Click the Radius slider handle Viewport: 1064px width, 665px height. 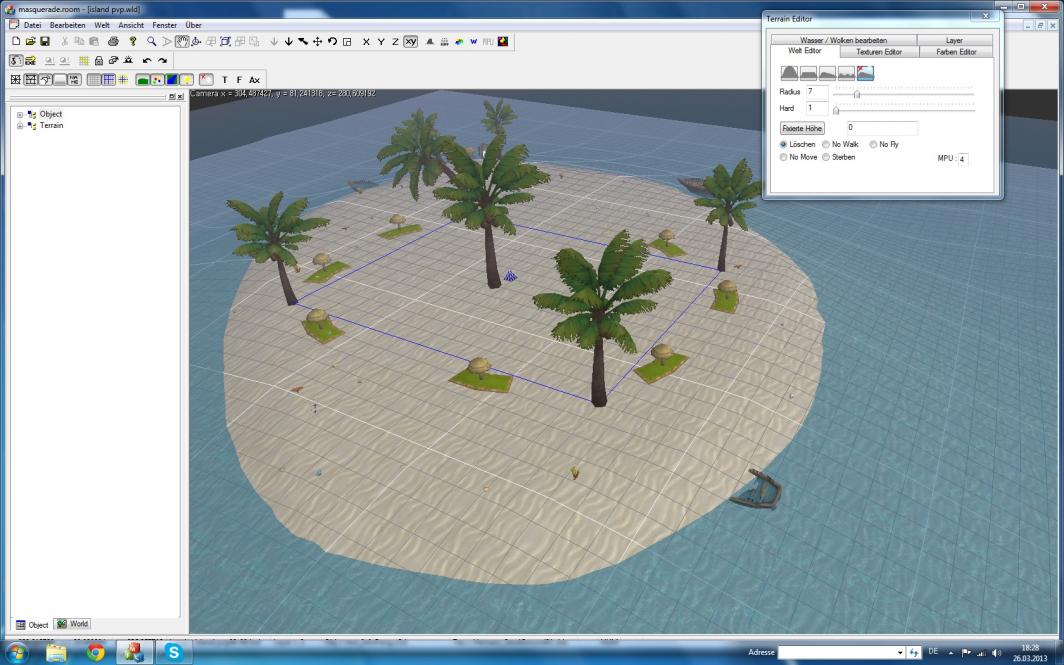pos(857,94)
